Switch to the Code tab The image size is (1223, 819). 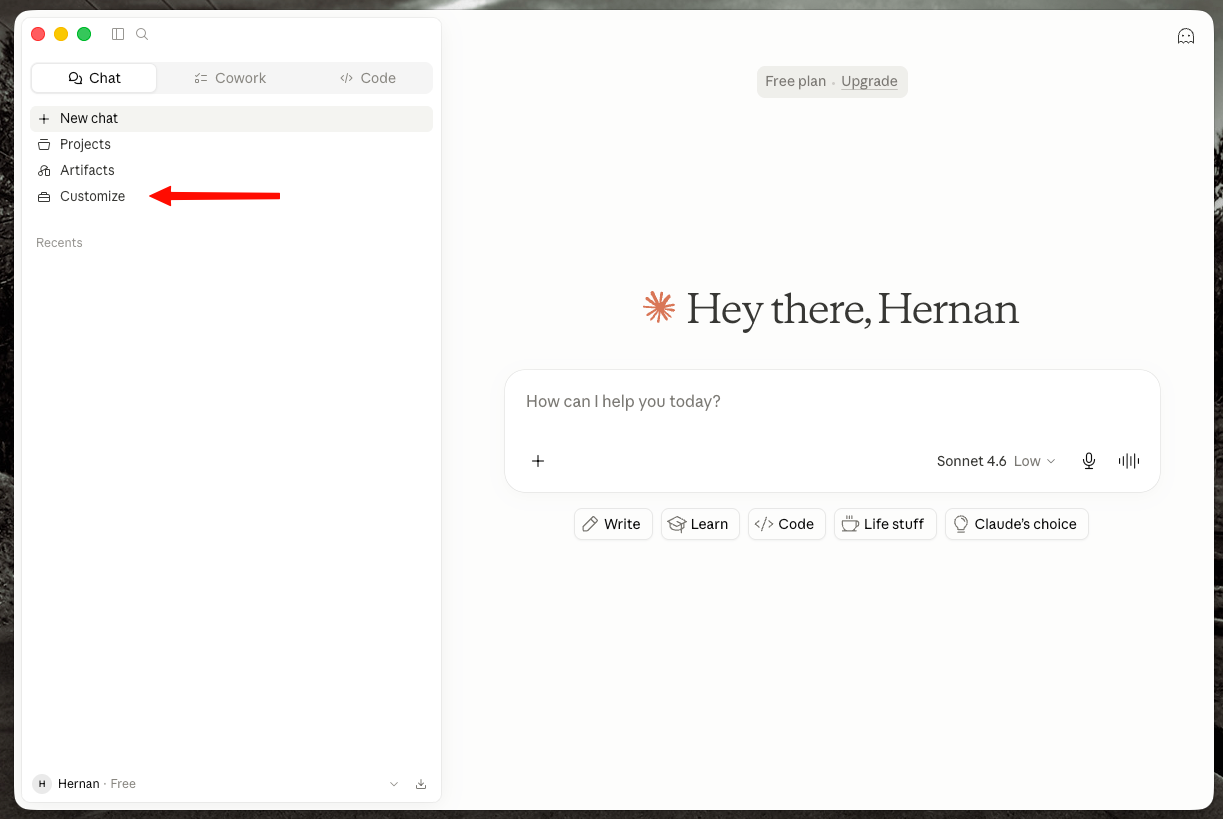pyautogui.click(x=368, y=78)
